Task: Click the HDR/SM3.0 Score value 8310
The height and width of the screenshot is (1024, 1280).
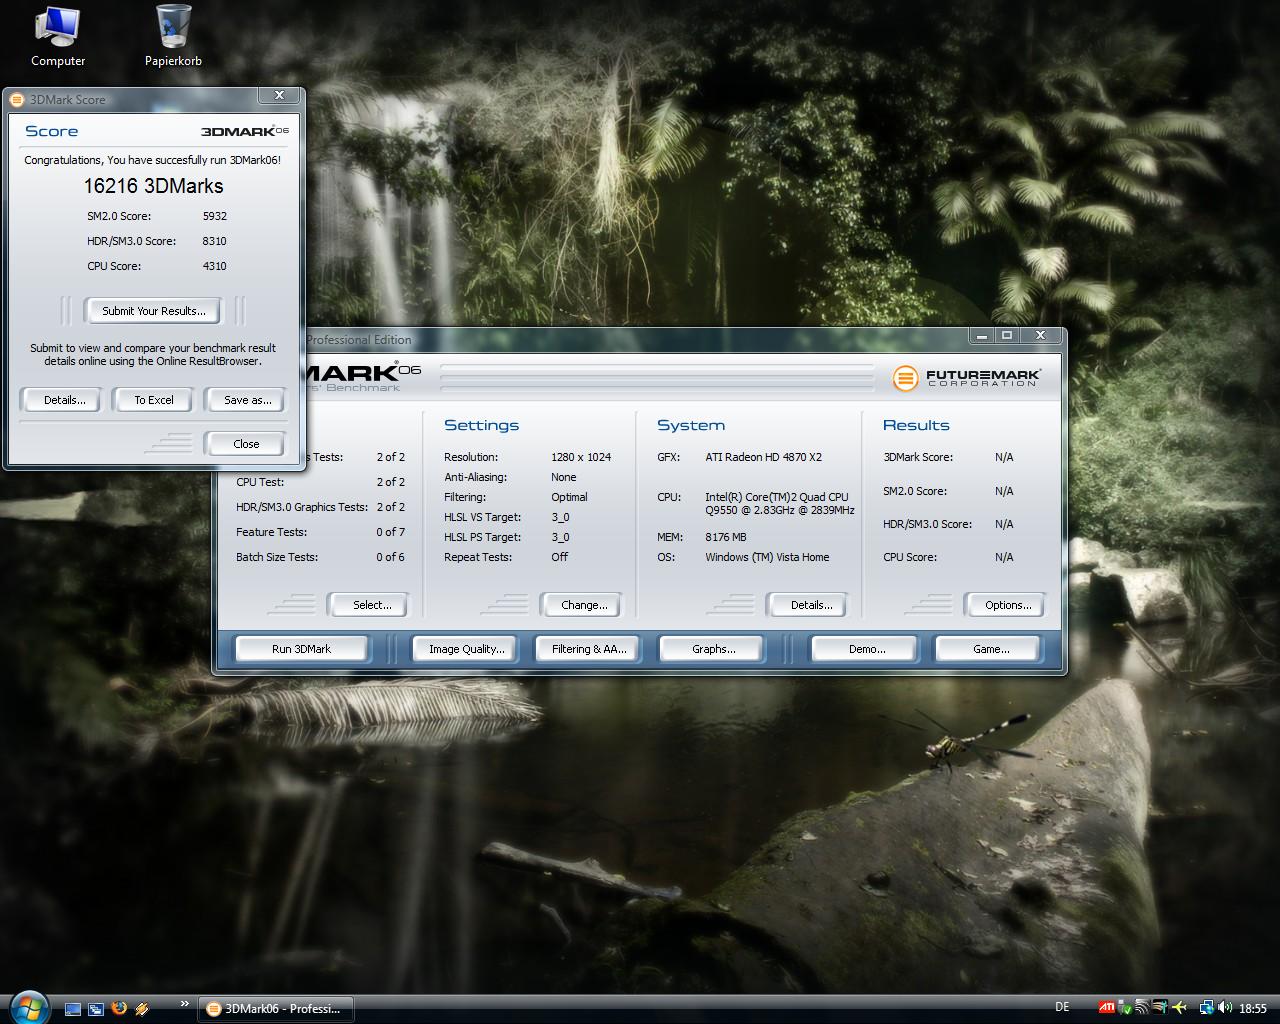Action: (214, 241)
